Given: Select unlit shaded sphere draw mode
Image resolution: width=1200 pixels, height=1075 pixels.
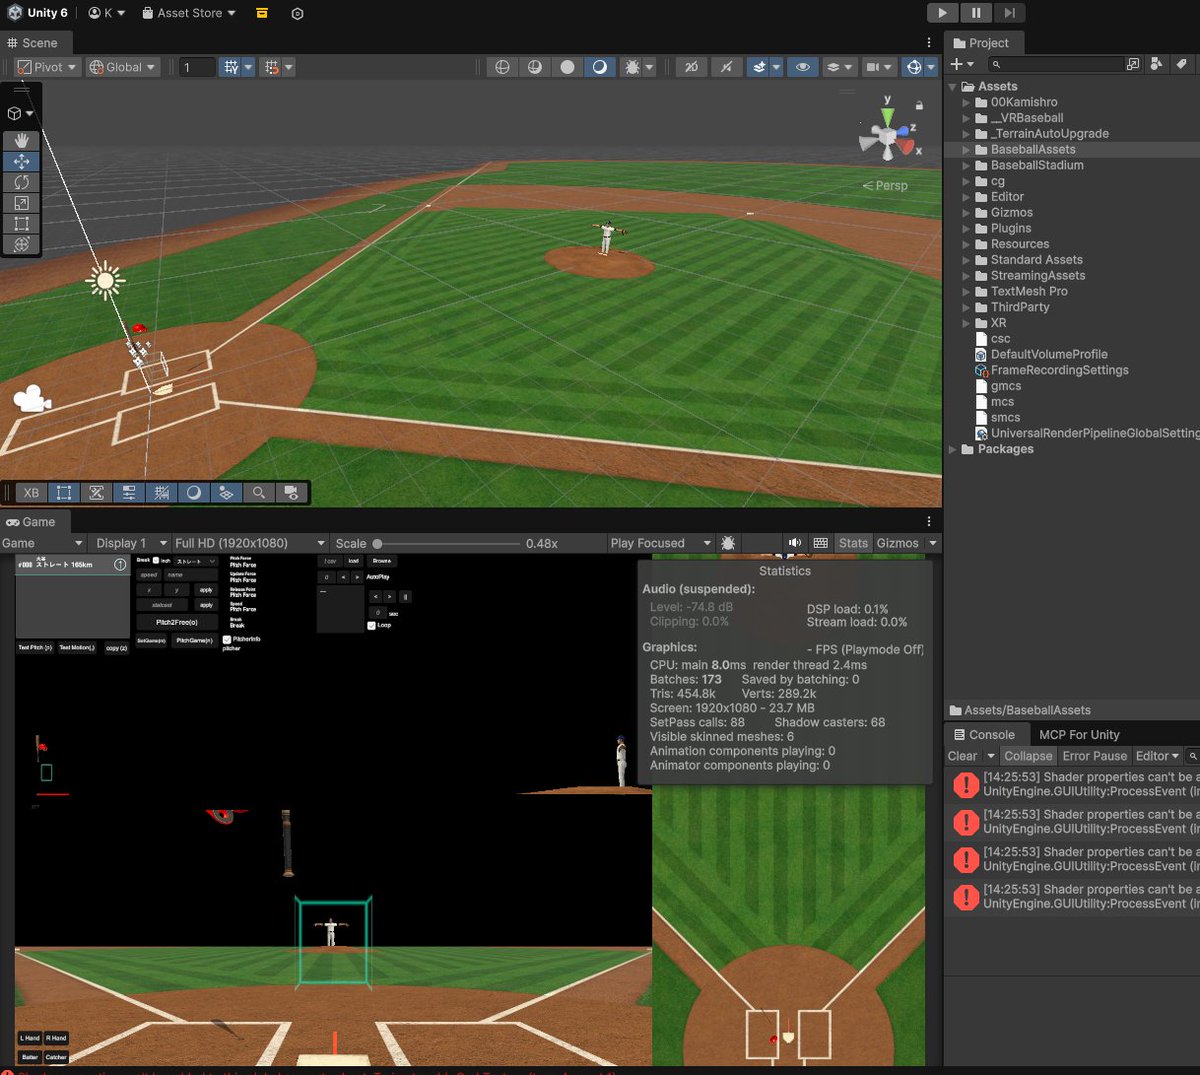Looking at the screenshot, I should pos(567,67).
